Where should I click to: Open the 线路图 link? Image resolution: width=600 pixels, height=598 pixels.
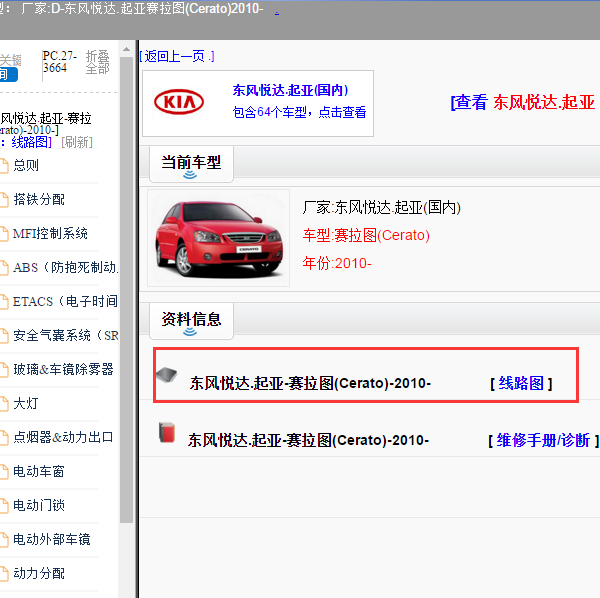point(521,383)
